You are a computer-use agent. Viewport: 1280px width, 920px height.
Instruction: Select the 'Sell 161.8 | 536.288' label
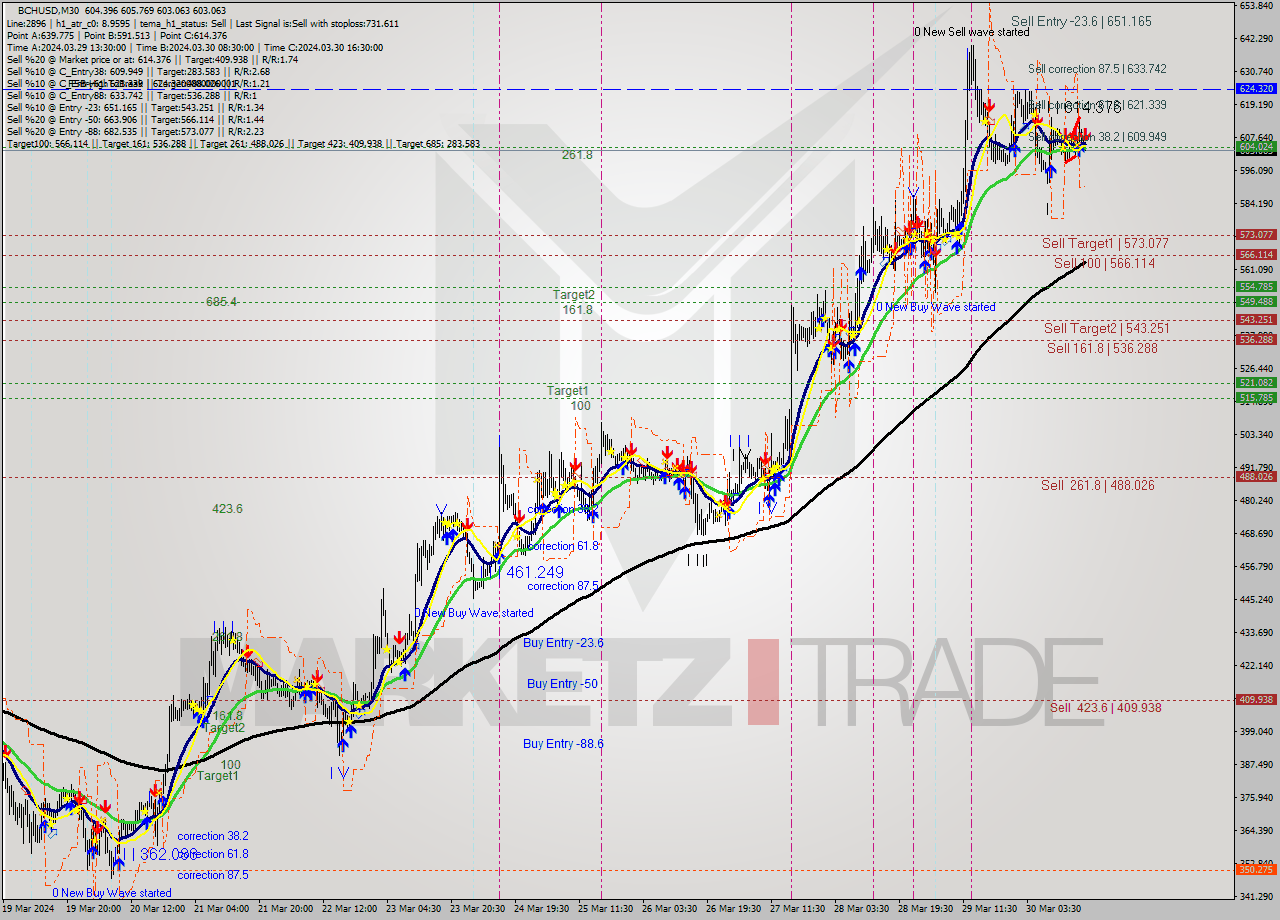click(x=1102, y=348)
